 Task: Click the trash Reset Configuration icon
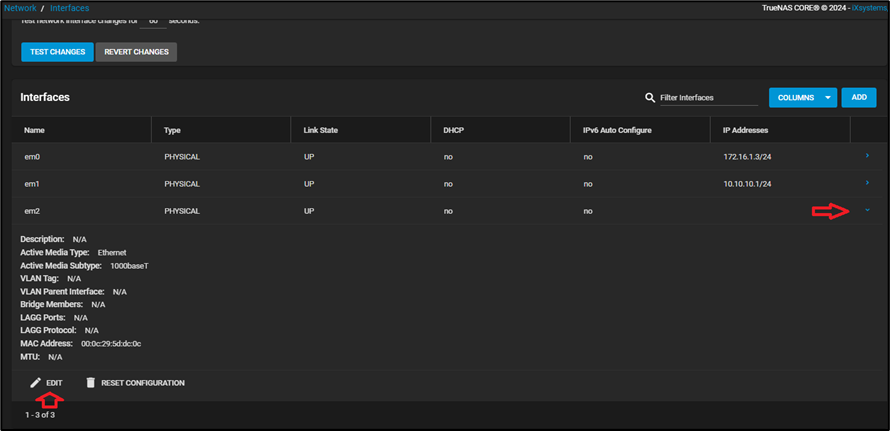click(91, 383)
